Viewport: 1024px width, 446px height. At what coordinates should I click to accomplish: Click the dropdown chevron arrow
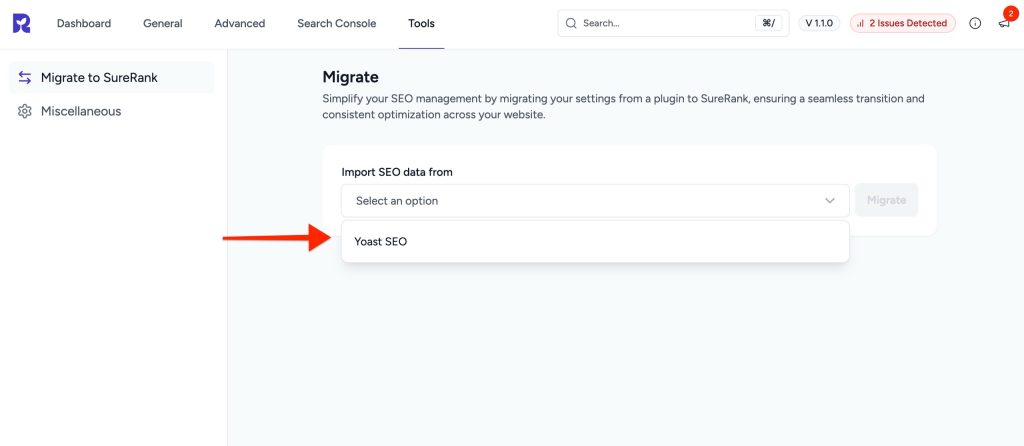pos(829,200)
